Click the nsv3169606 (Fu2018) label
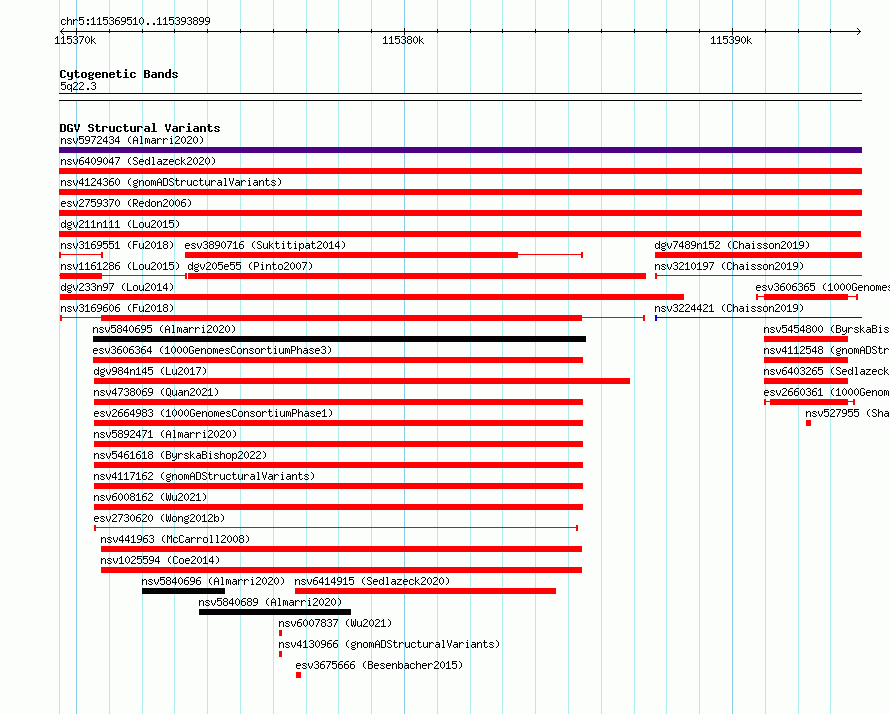 (x=117, y=308)
